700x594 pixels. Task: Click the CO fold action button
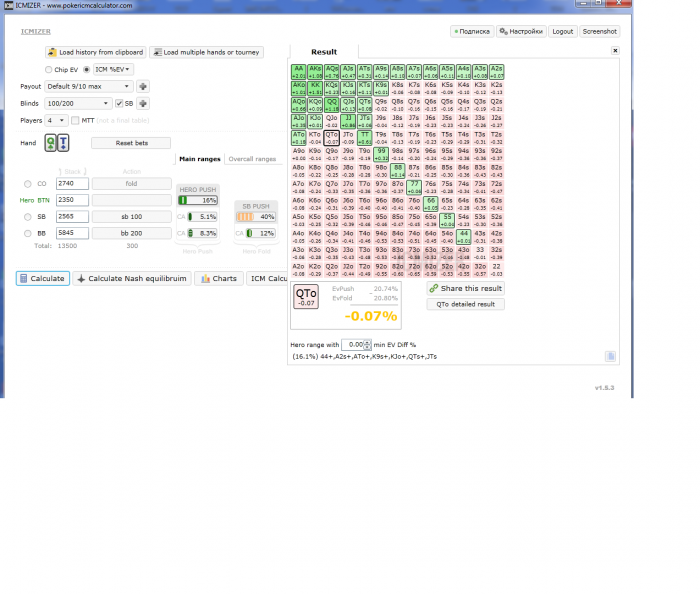(132, 183)
